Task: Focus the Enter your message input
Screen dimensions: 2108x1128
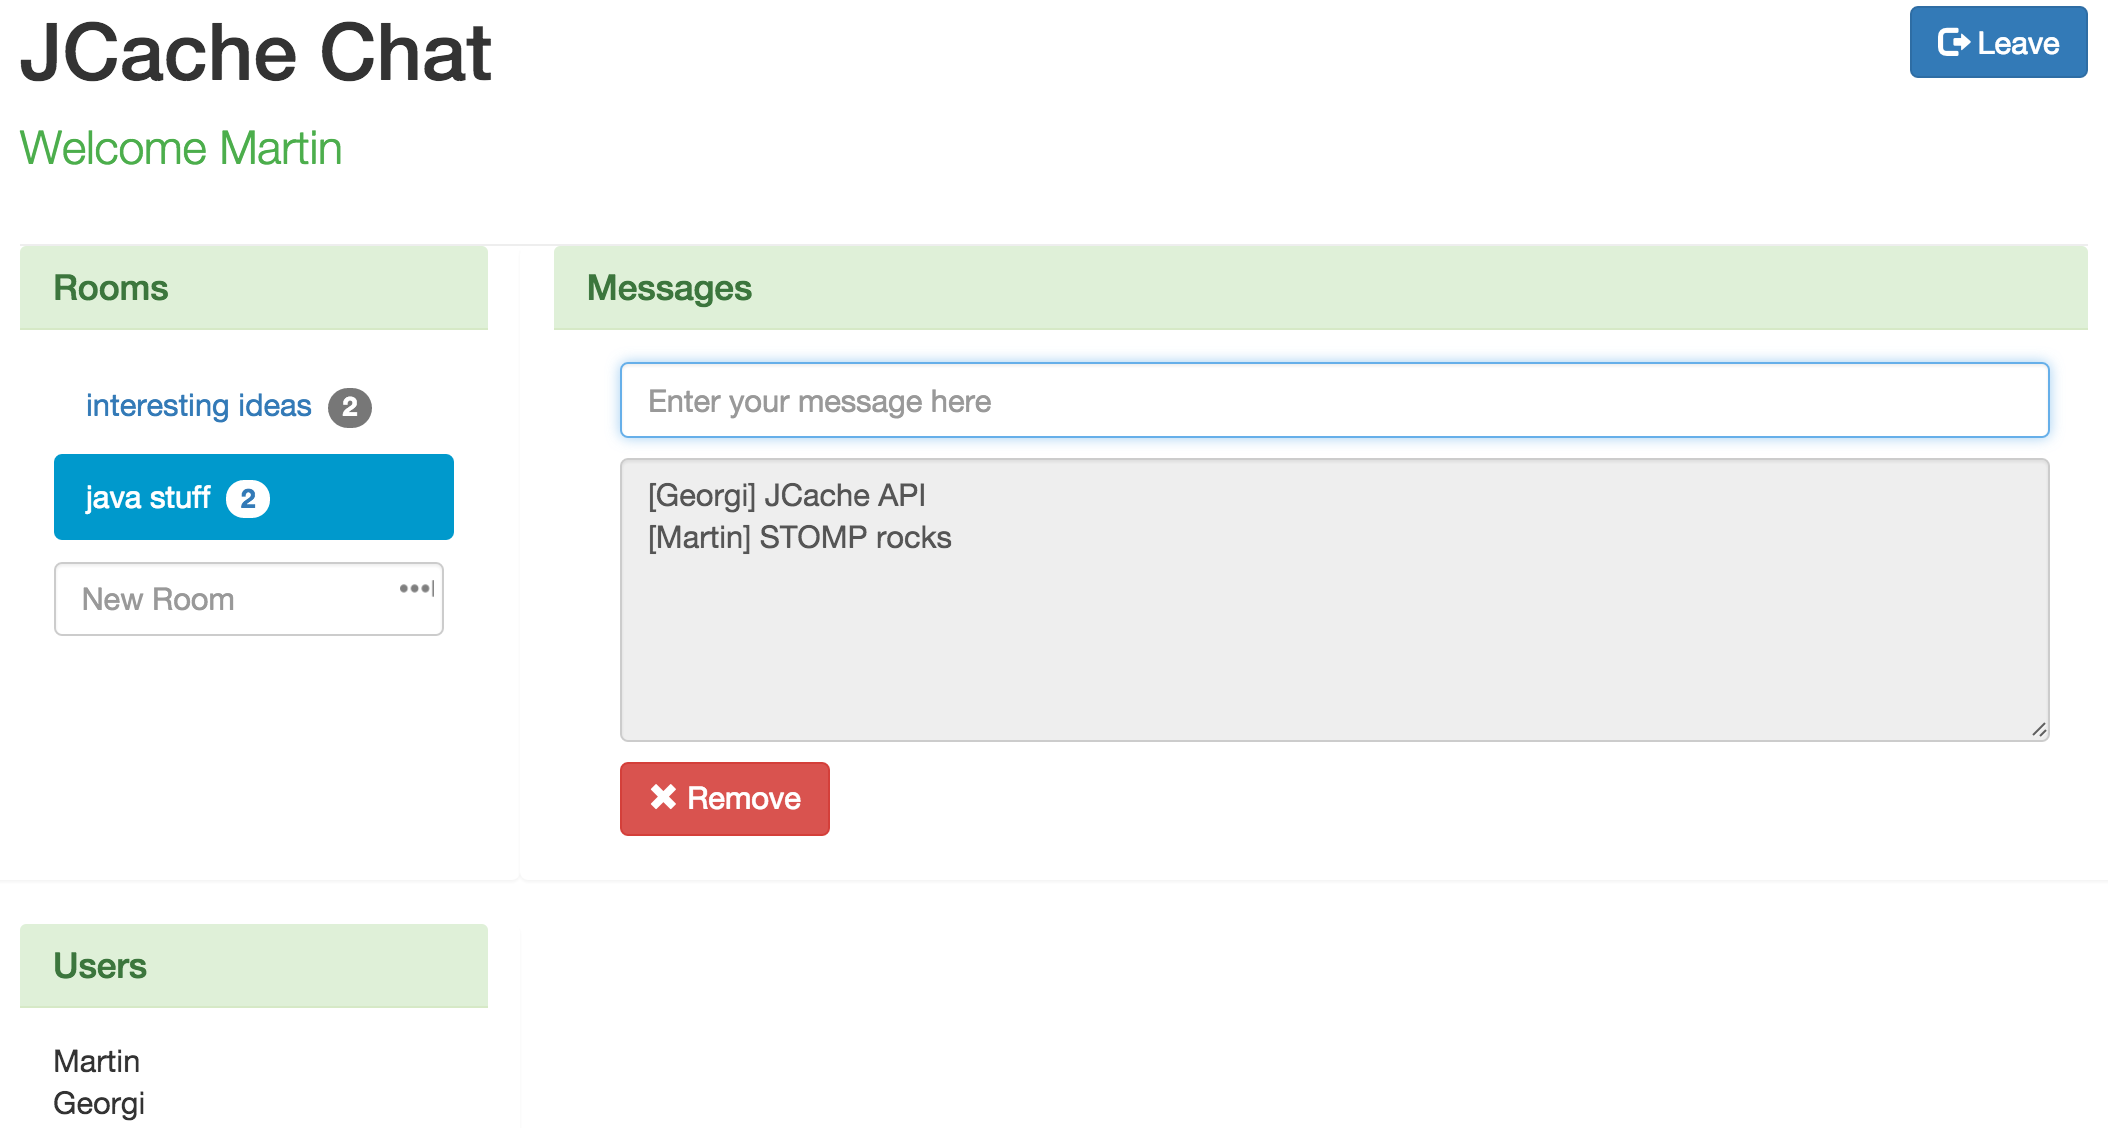Action: click(1334, 401)
